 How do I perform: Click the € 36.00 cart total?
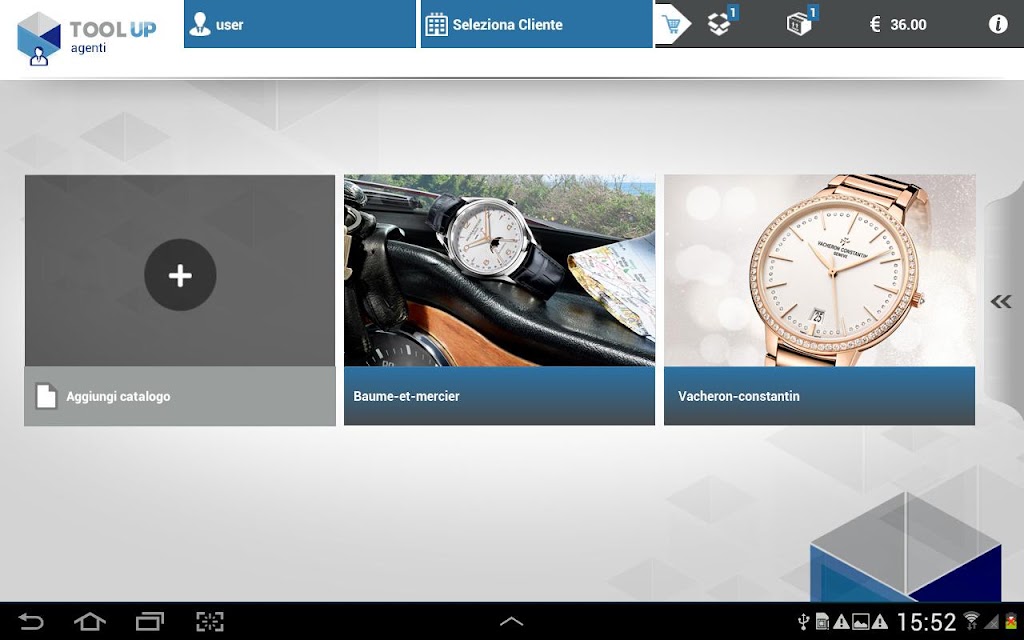(899, 25)
